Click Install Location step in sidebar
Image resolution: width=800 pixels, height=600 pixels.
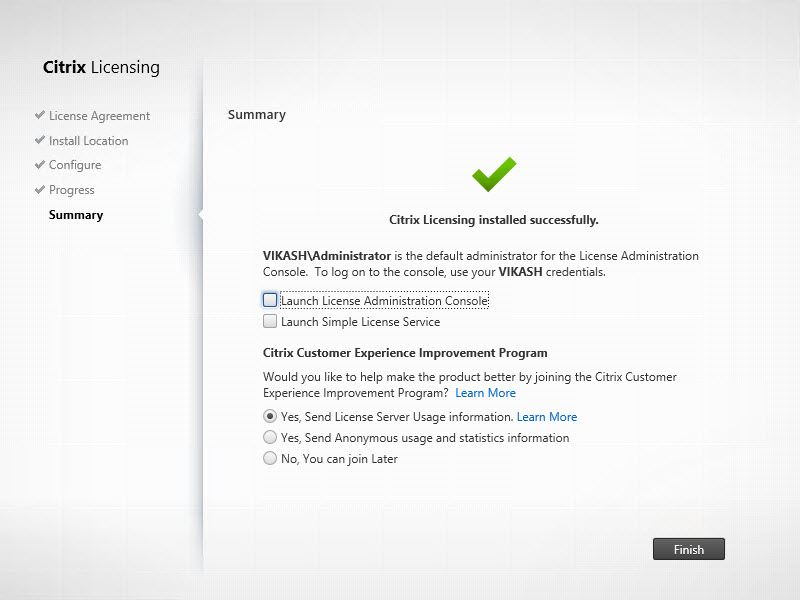[x=88, y=141]
